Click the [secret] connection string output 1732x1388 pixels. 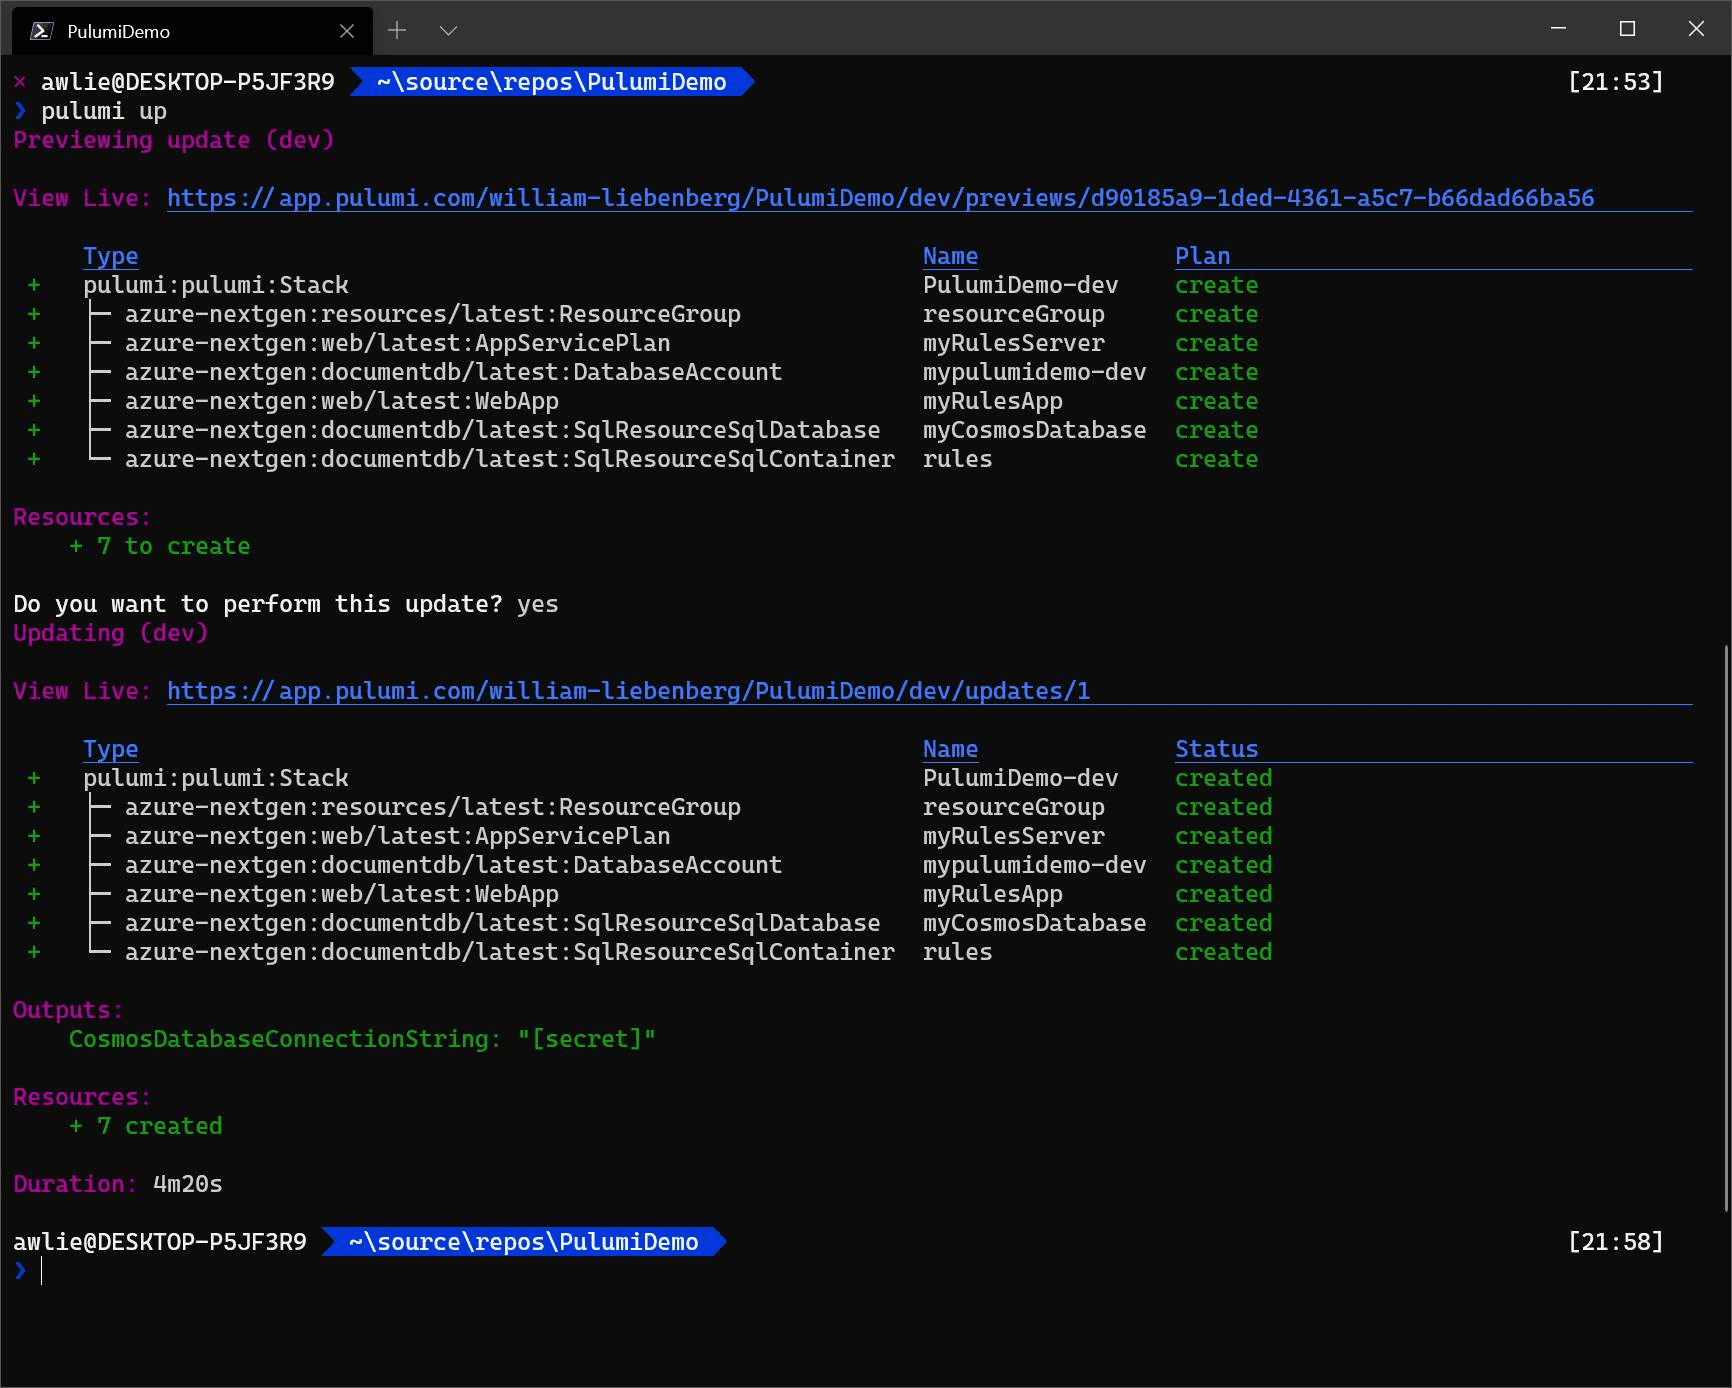click(x=586, y=1039)
